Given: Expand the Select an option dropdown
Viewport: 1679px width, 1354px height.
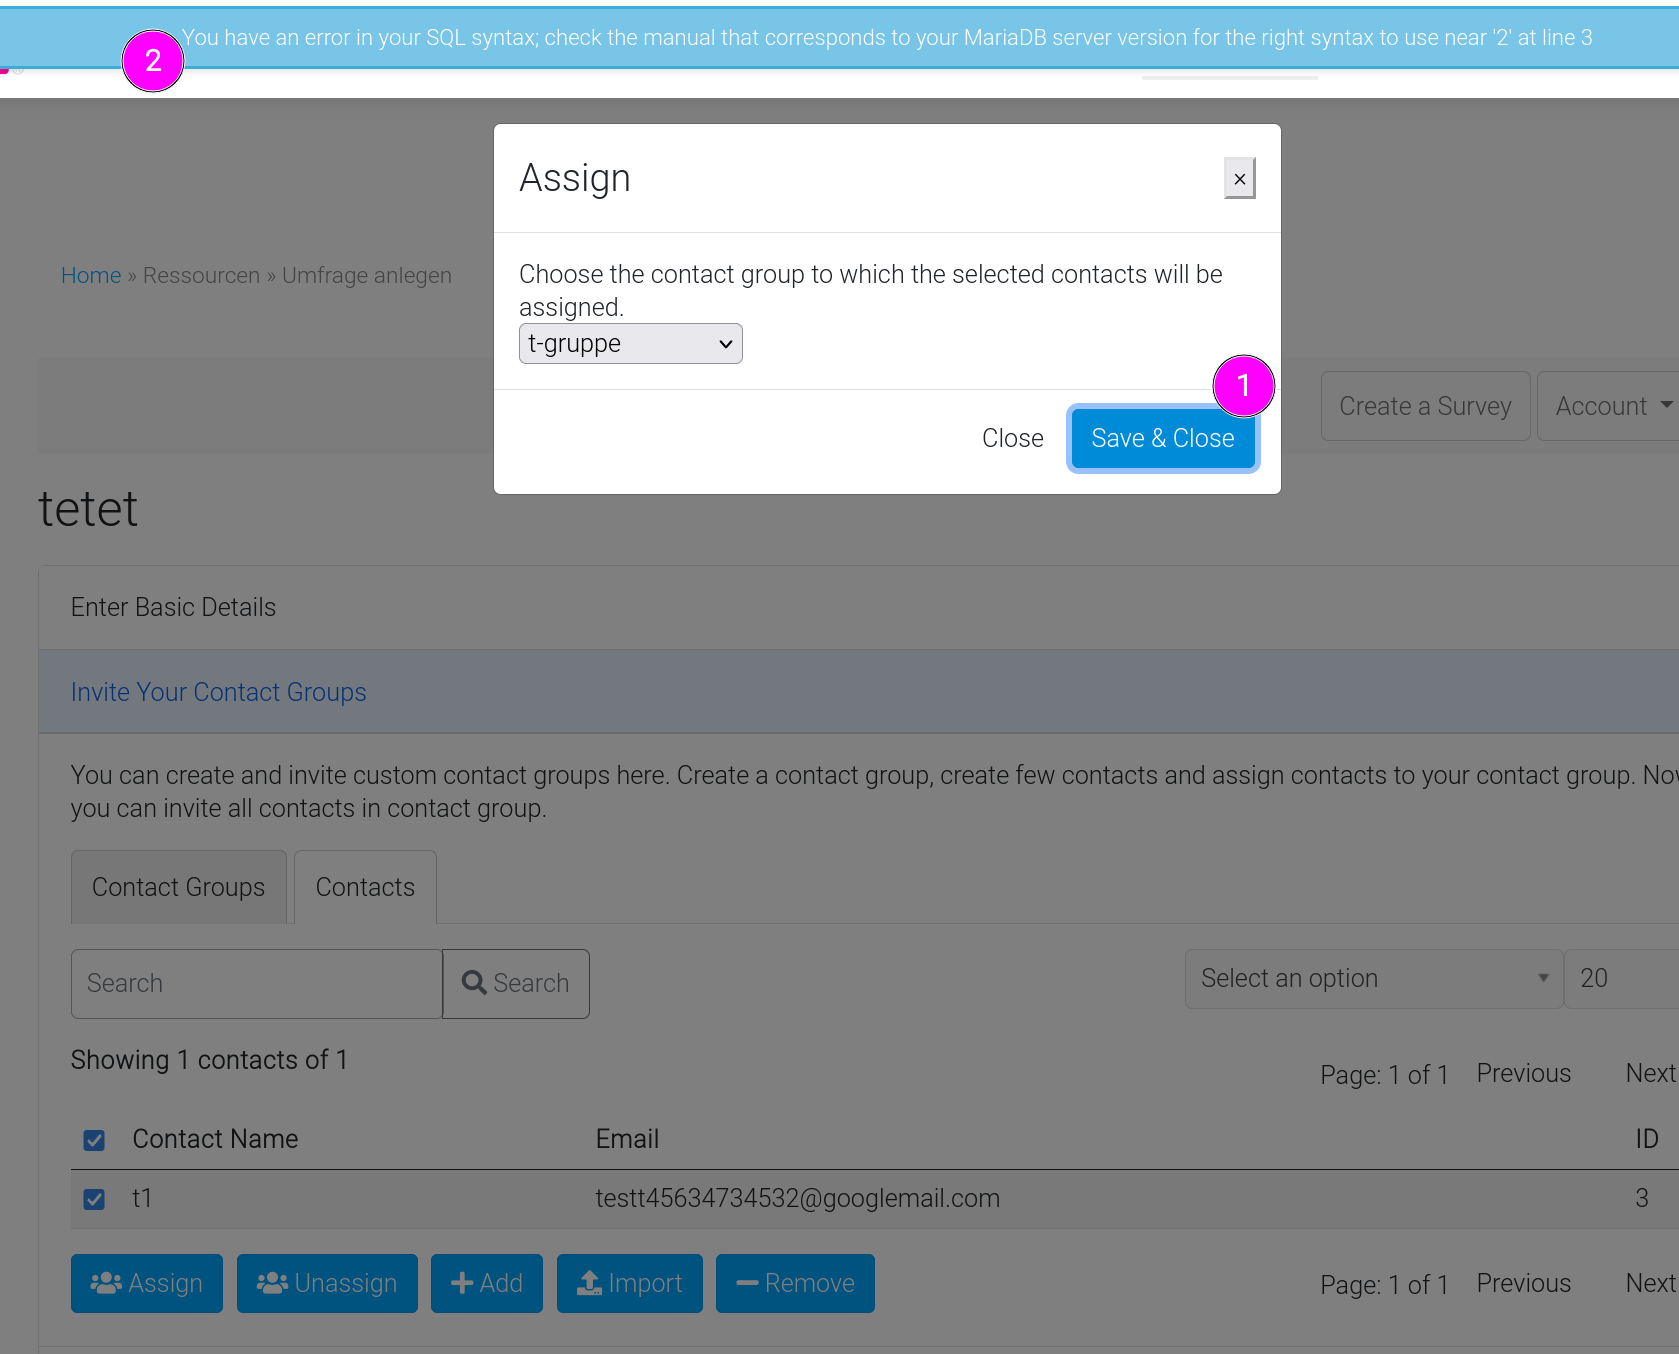Looking at the screenshot, I should (1373, 978).
